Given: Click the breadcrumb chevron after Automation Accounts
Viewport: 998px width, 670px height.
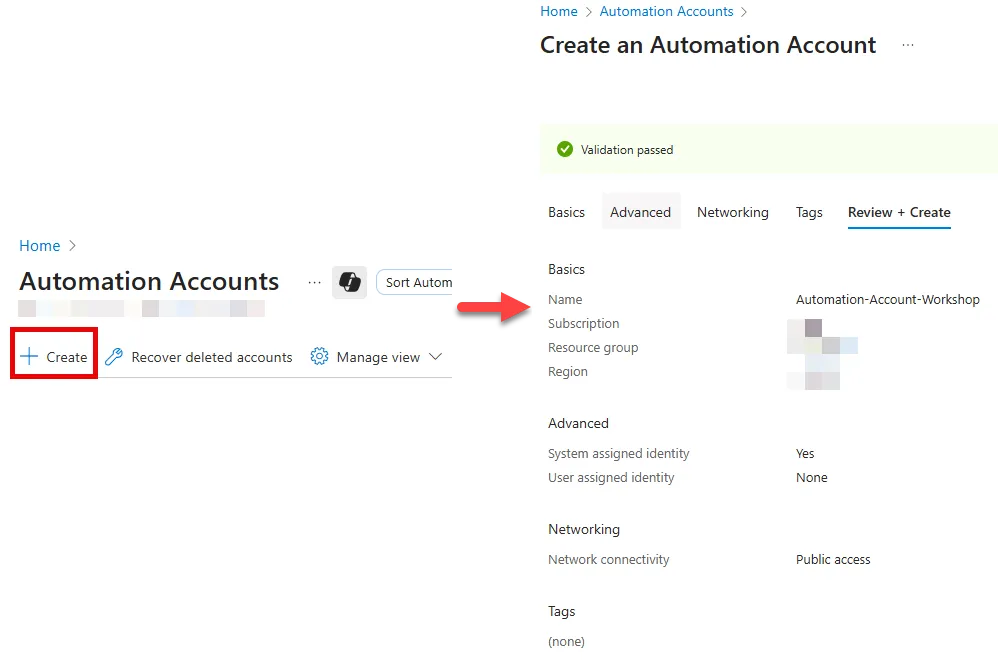Looking at the screenshot, I should click(x=746, y=11).
